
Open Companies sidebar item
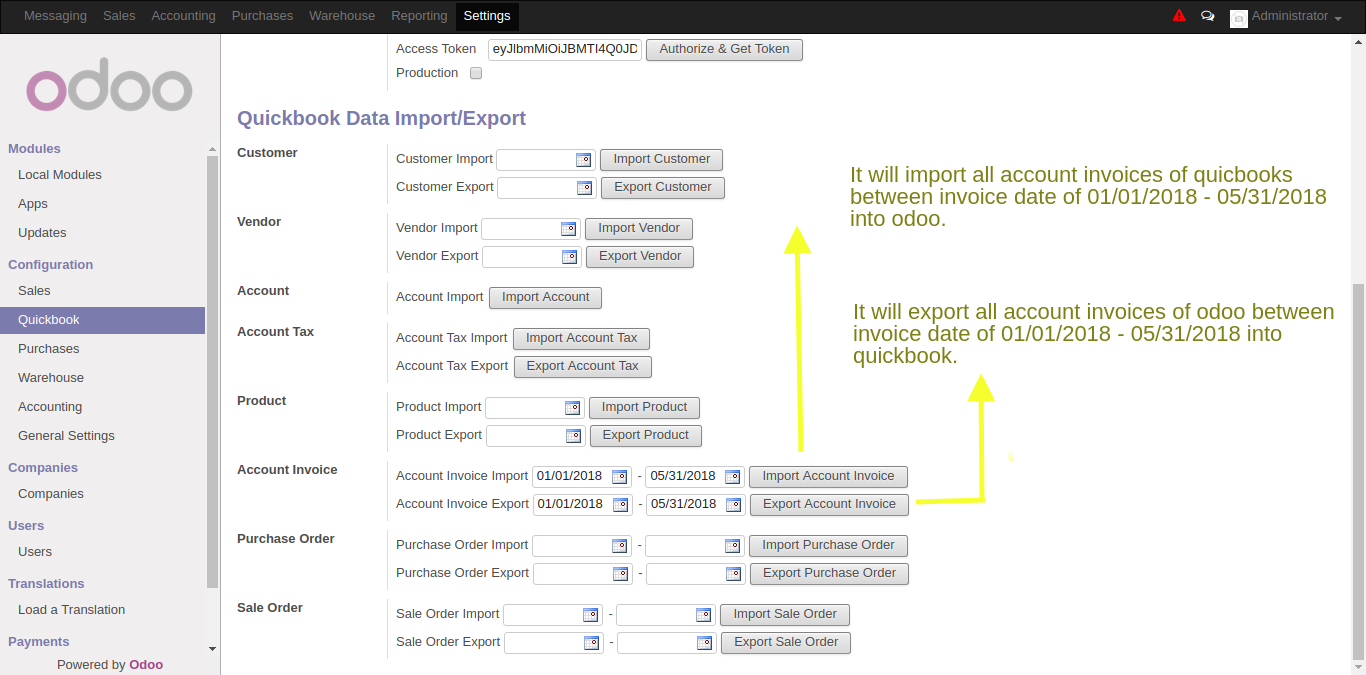click(x=51, y=494)
